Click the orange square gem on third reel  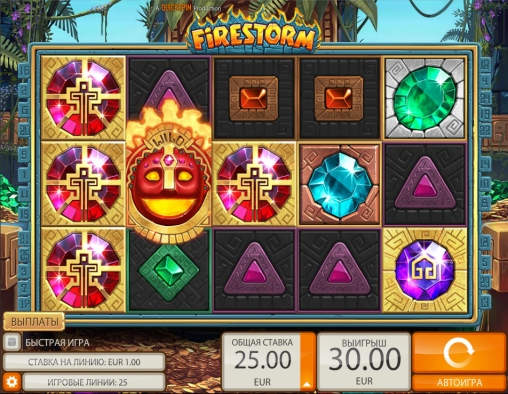254,98
